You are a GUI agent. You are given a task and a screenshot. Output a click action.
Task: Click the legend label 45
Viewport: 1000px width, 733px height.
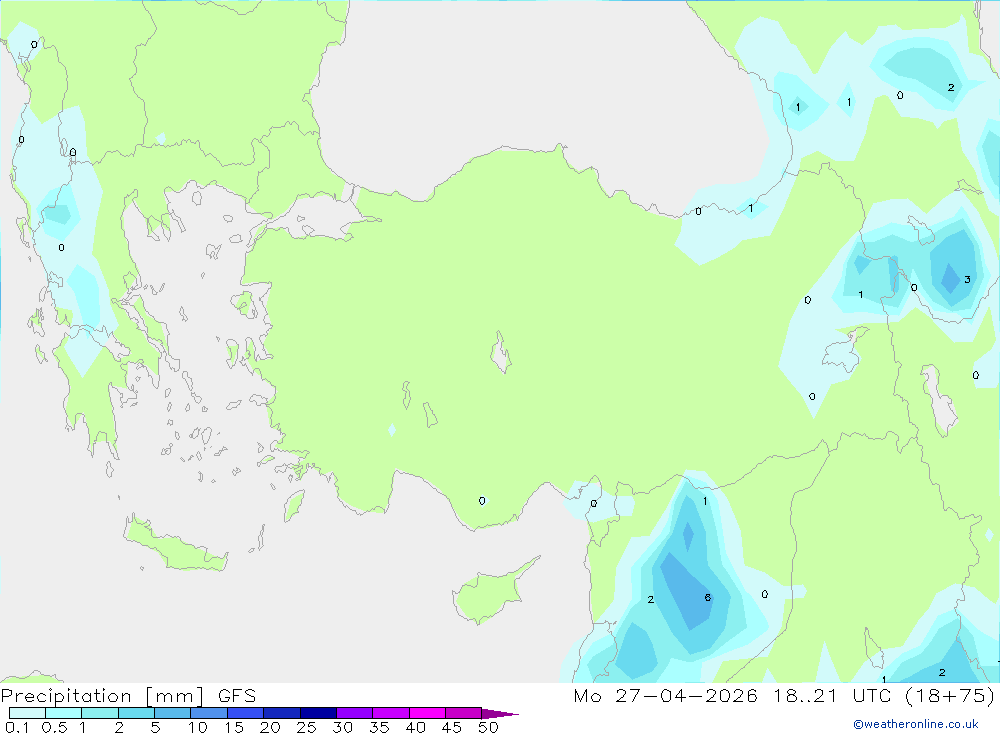point(452,727)
